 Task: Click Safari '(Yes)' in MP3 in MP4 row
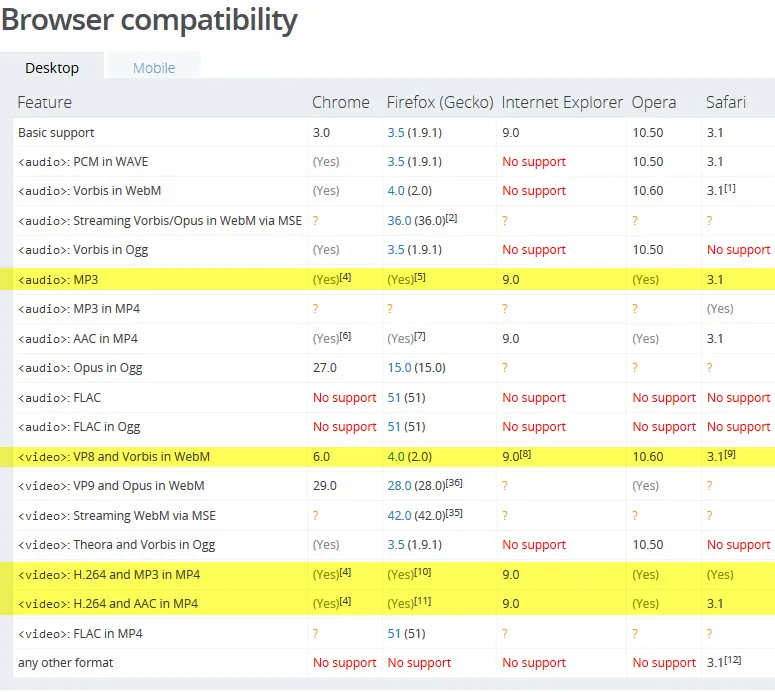coord(720,309)
